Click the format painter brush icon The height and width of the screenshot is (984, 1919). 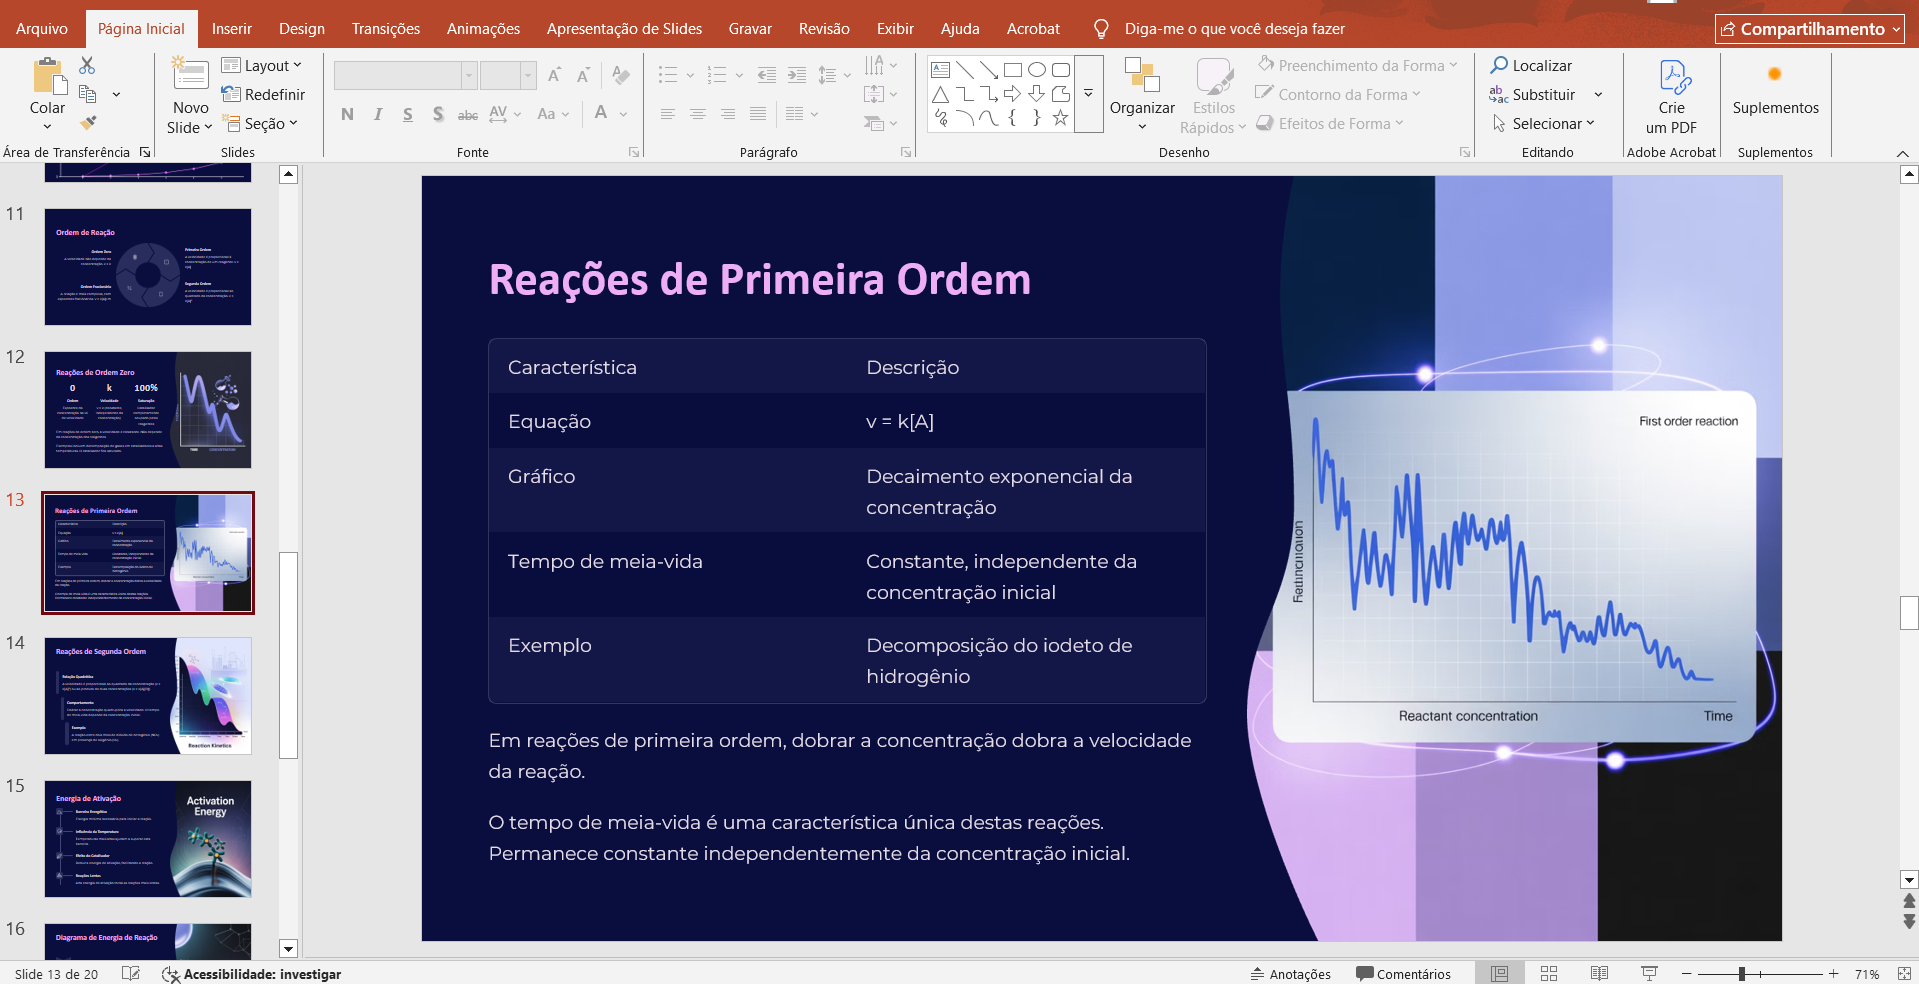88,123
